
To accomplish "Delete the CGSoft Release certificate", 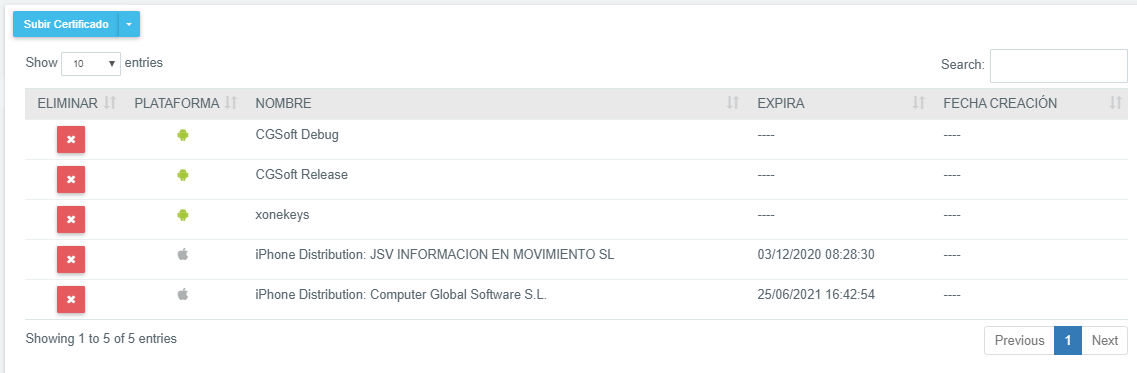I will (x=71, y=179).
